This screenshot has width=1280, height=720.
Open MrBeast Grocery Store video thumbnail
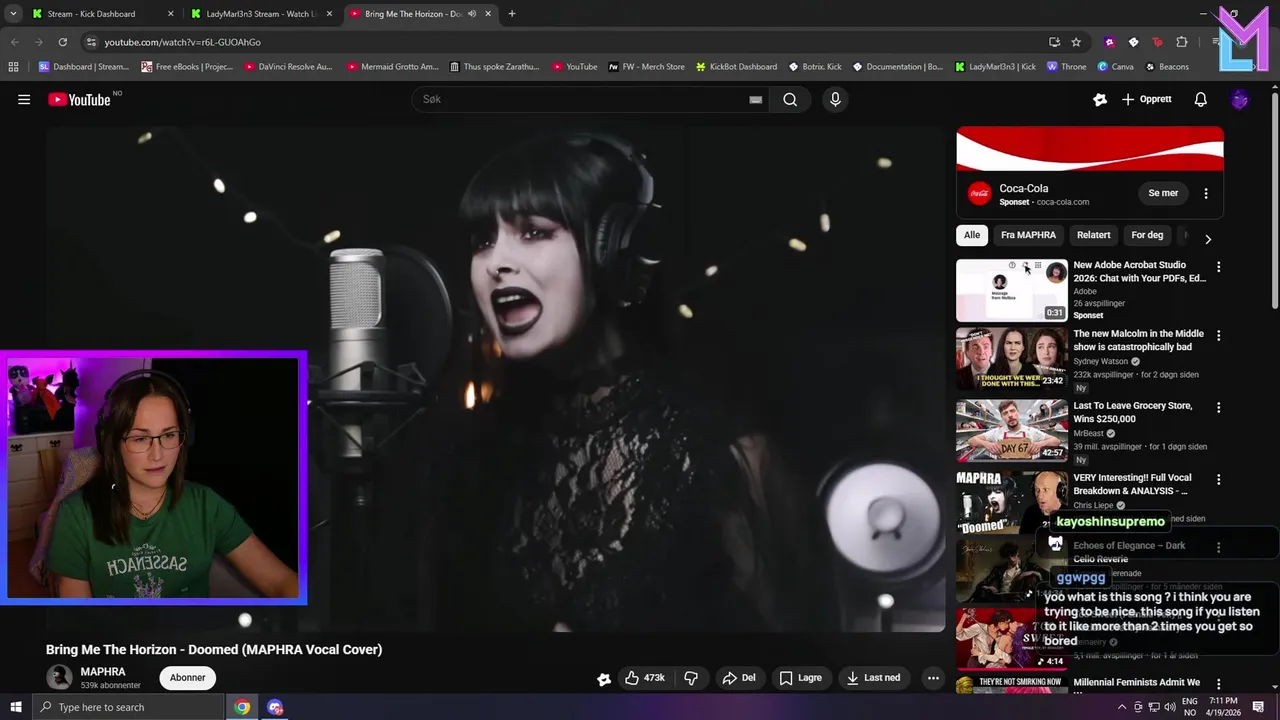click(1012, 430)
